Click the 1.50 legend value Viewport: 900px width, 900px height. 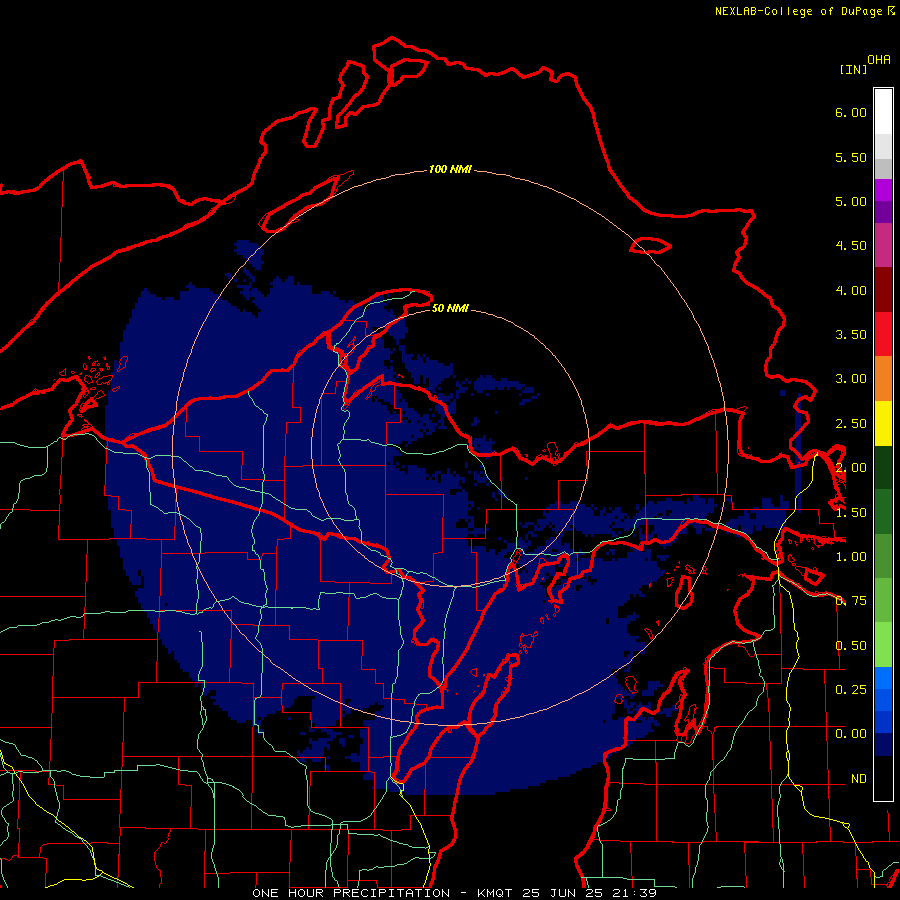pos(851,513)
